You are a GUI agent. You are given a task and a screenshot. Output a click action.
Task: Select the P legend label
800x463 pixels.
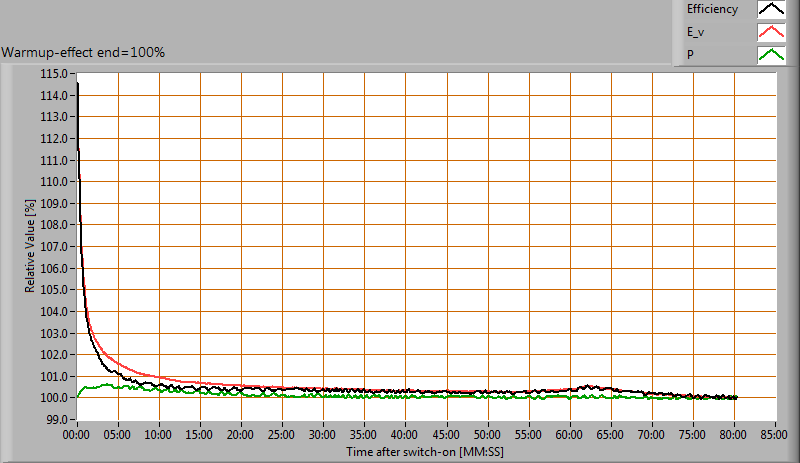689,56
